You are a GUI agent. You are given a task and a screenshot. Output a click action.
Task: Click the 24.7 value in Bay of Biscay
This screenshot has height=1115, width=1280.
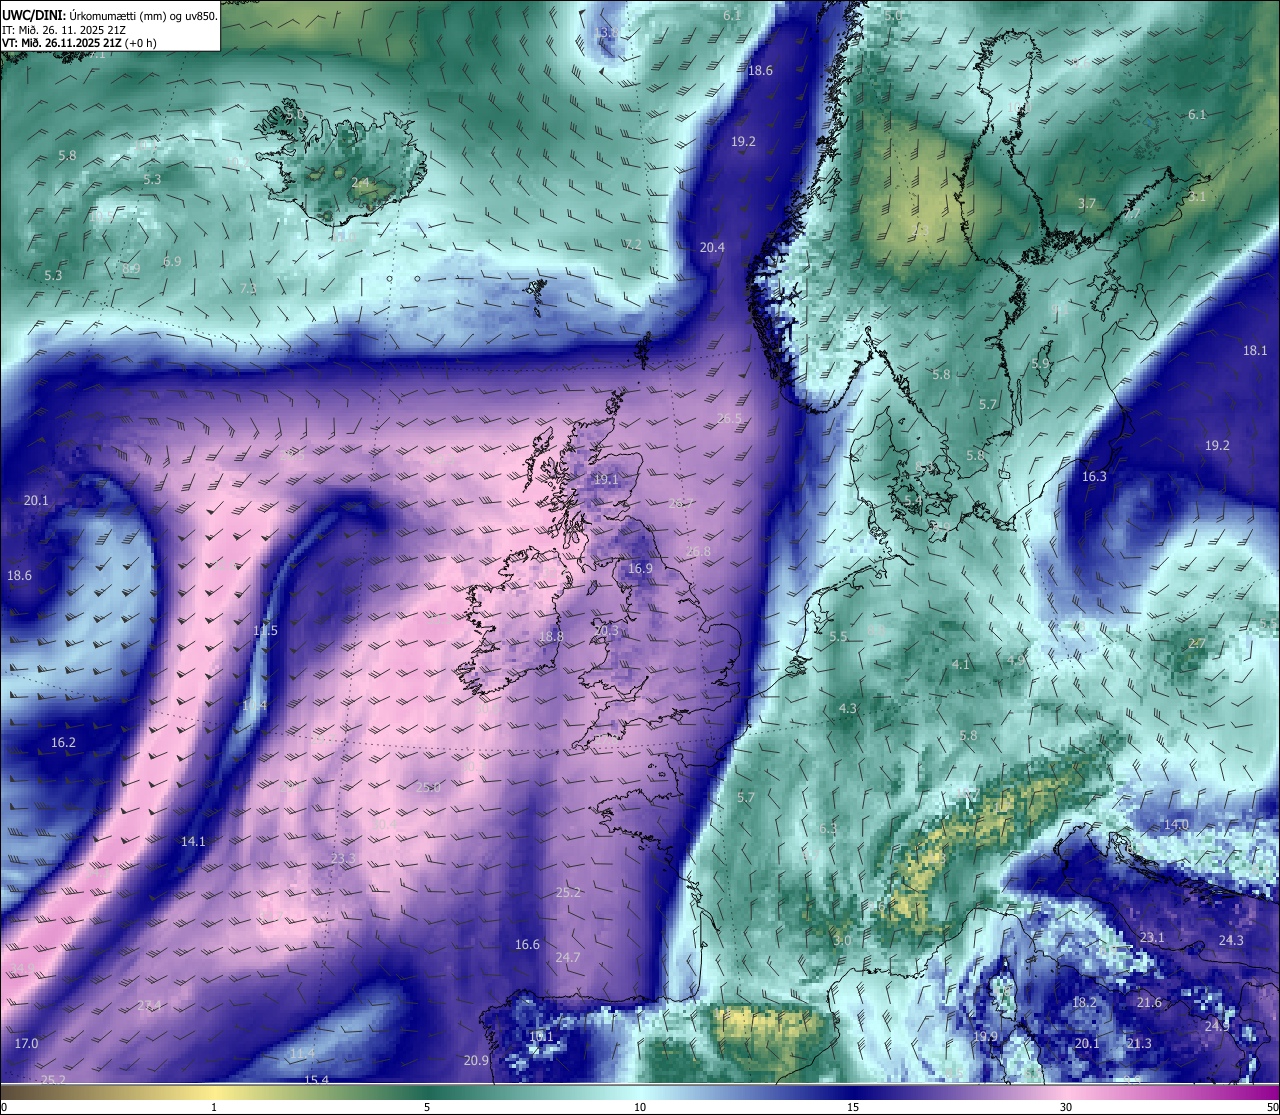pos(567,957)
